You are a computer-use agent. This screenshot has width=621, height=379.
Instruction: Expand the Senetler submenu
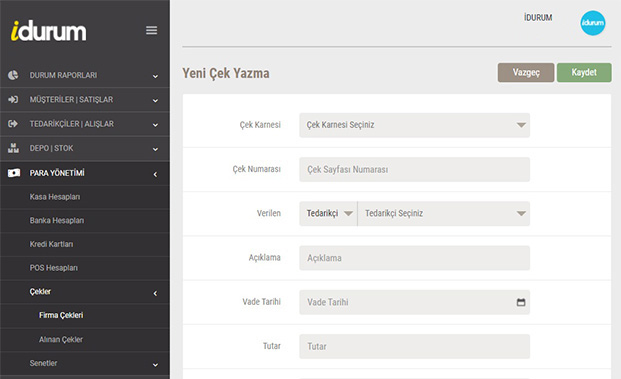pyautogui.click(x=85, y=364)
